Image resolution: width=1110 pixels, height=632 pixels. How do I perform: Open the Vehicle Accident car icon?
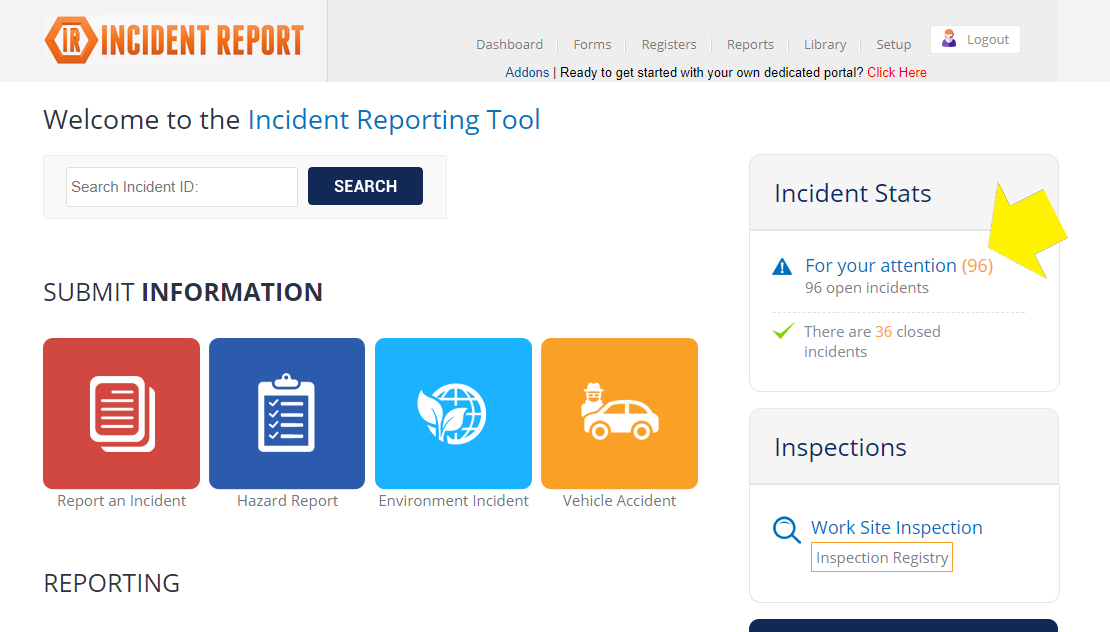(619, 413)
